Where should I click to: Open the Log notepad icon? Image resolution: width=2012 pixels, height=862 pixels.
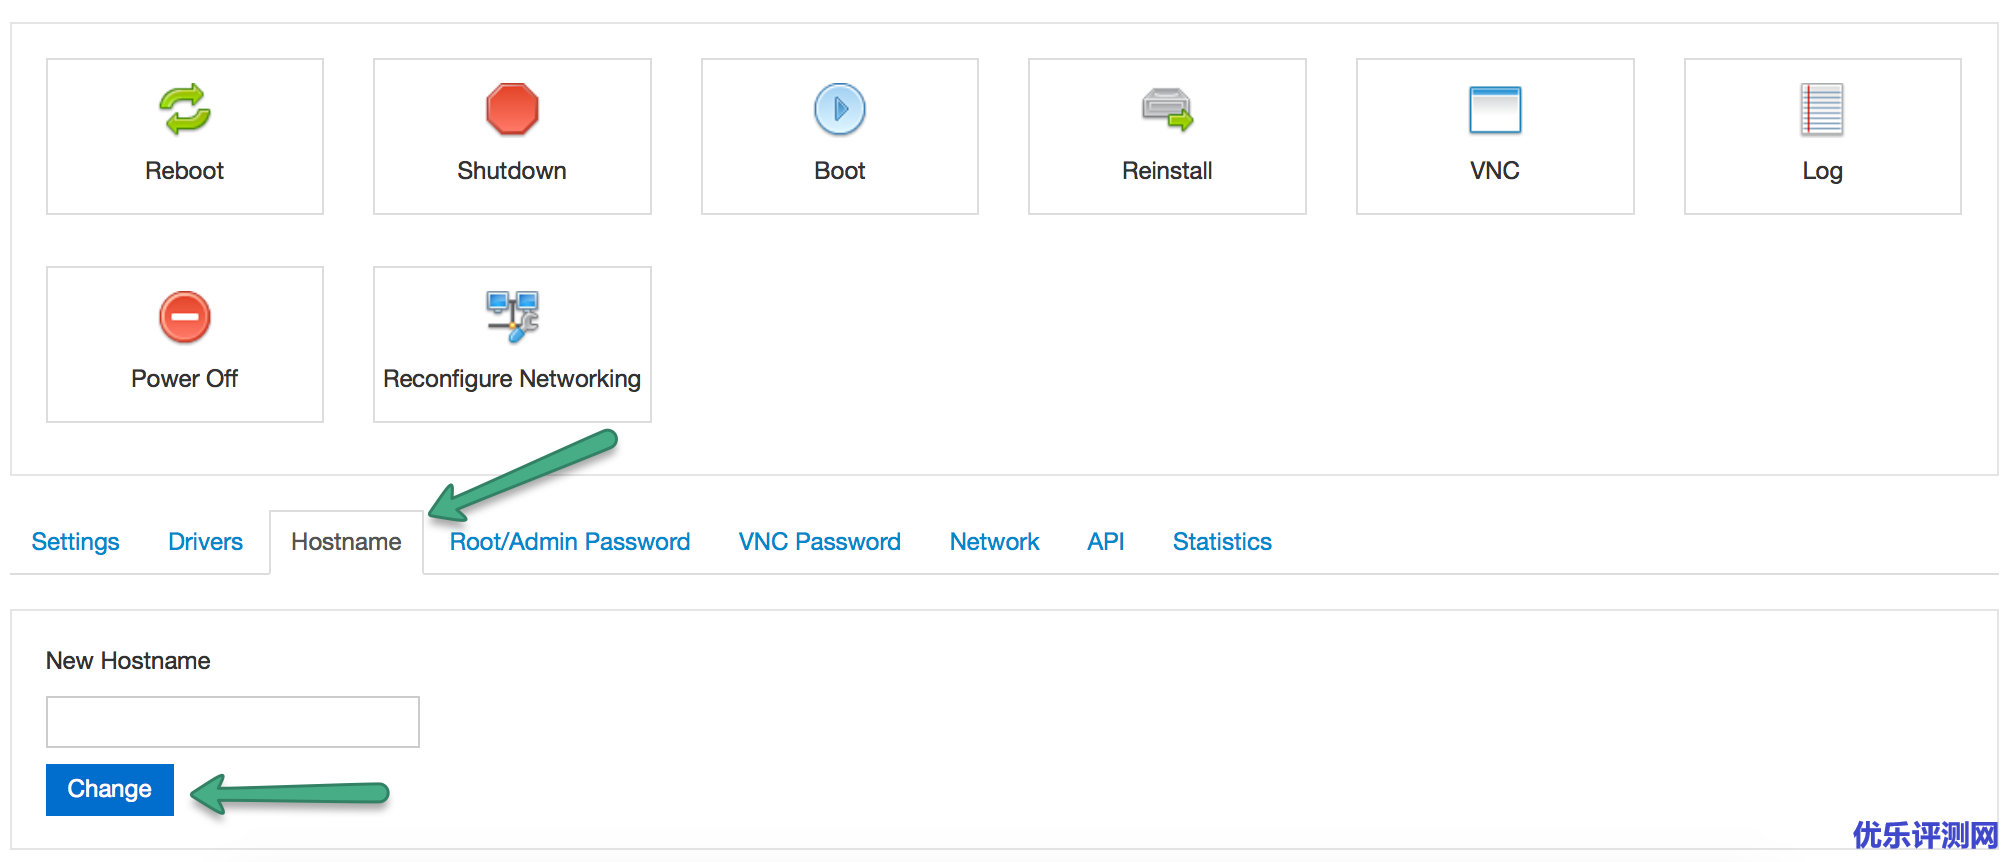click(1822, 109)
